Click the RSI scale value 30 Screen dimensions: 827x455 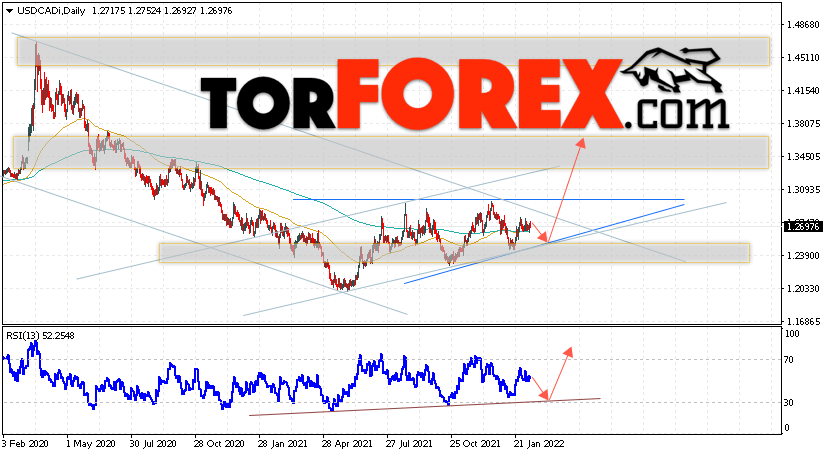pos(789,403)
